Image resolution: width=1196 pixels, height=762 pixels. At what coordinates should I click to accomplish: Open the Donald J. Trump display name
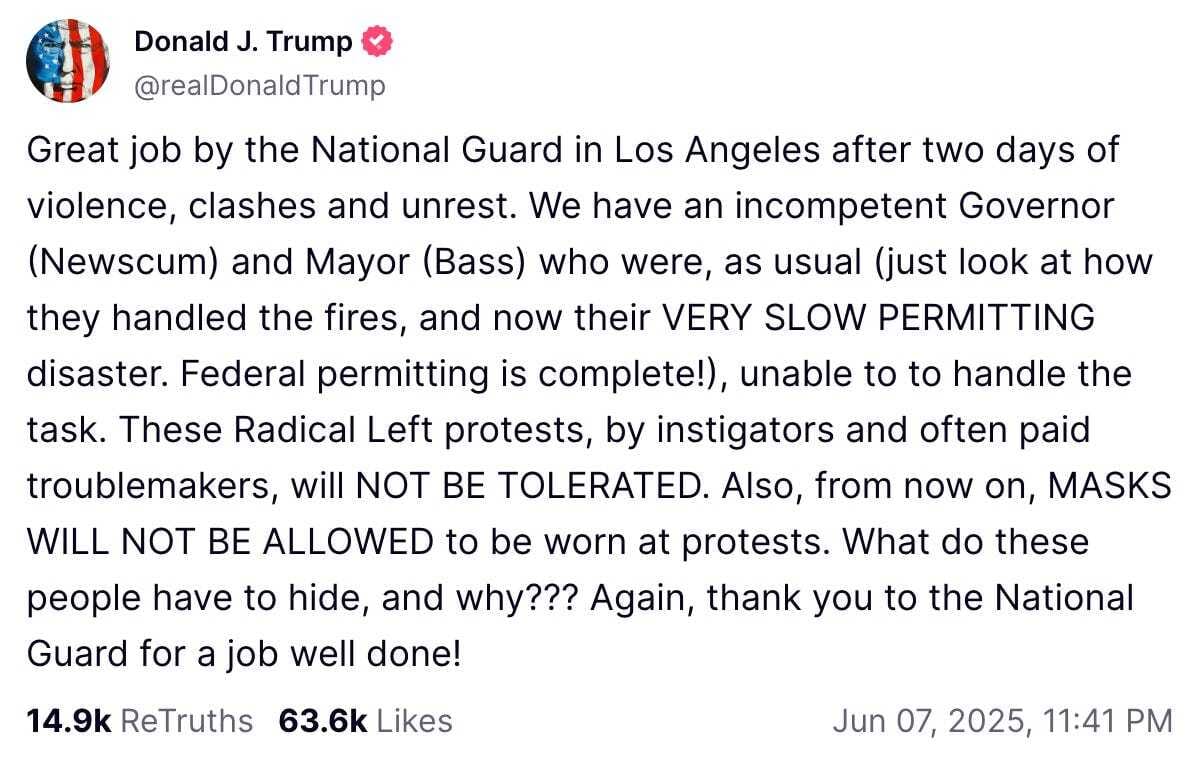coord(243,41)
